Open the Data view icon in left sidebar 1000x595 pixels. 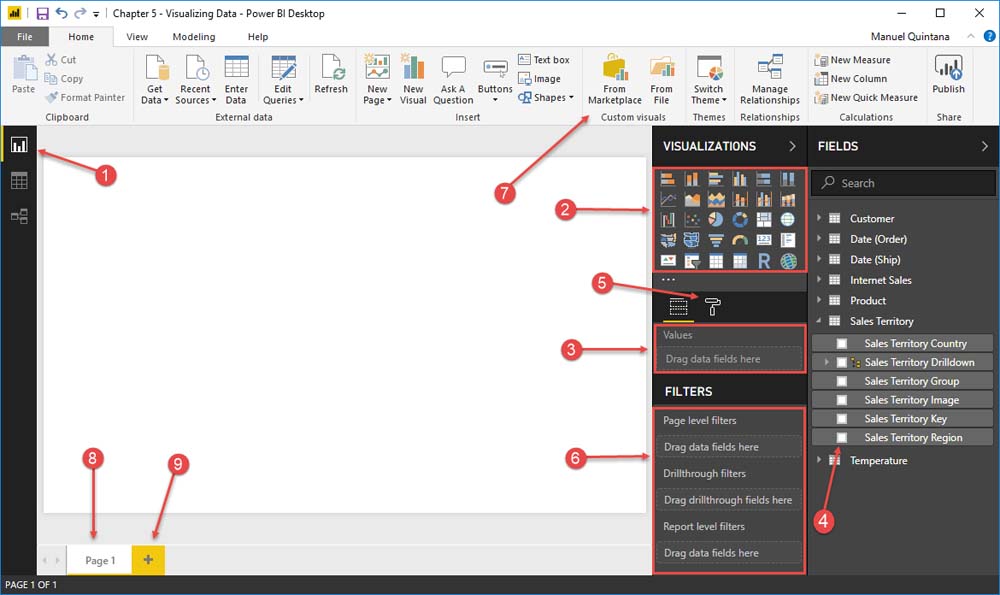pos(19,181)
